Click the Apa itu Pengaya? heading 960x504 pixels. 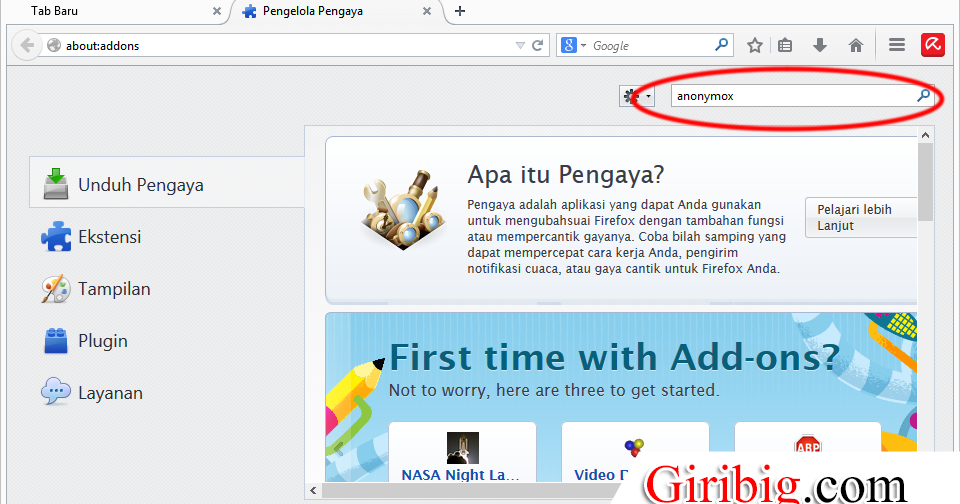coord(566,175)
